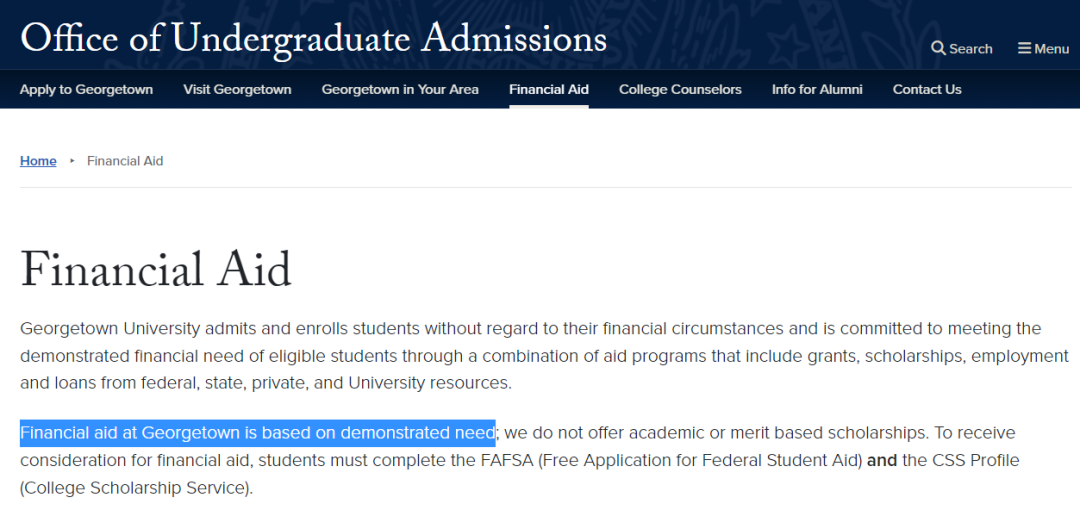Click the highlighted demonstrated need sentence
The image size is (1080, 510).
coord(258,433)
